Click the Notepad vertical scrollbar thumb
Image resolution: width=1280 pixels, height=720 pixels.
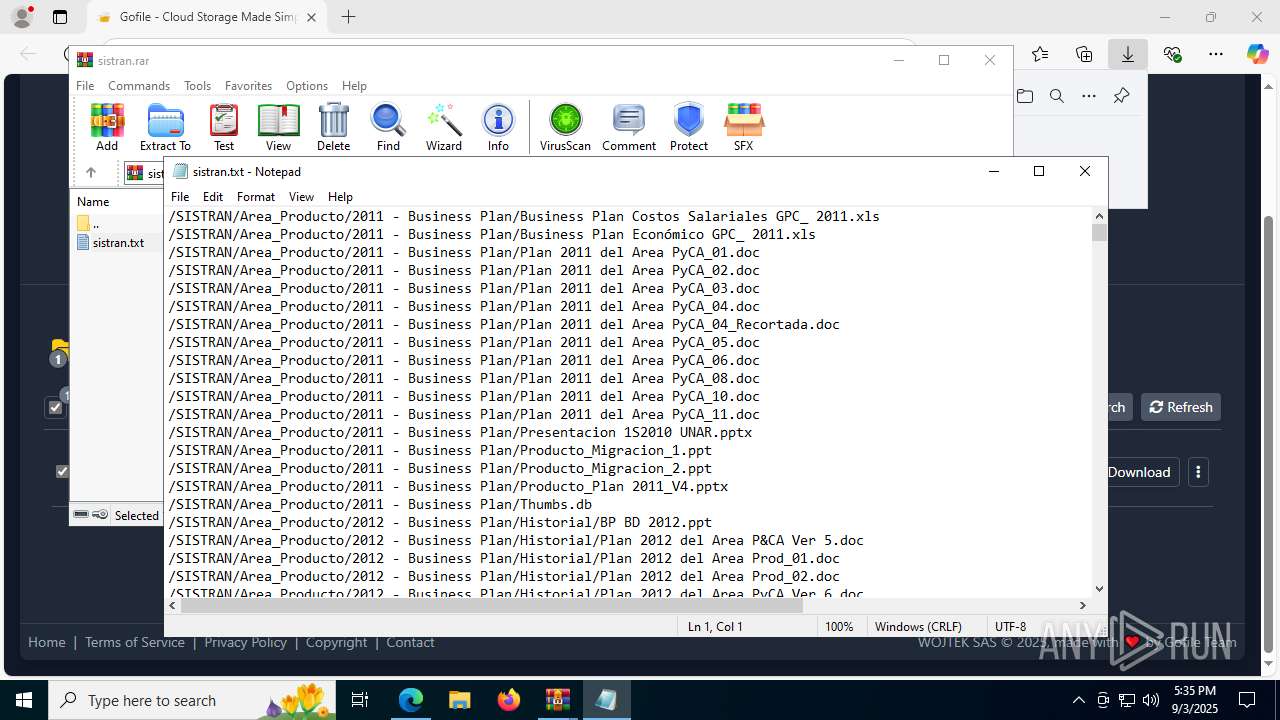point(1100,232)
